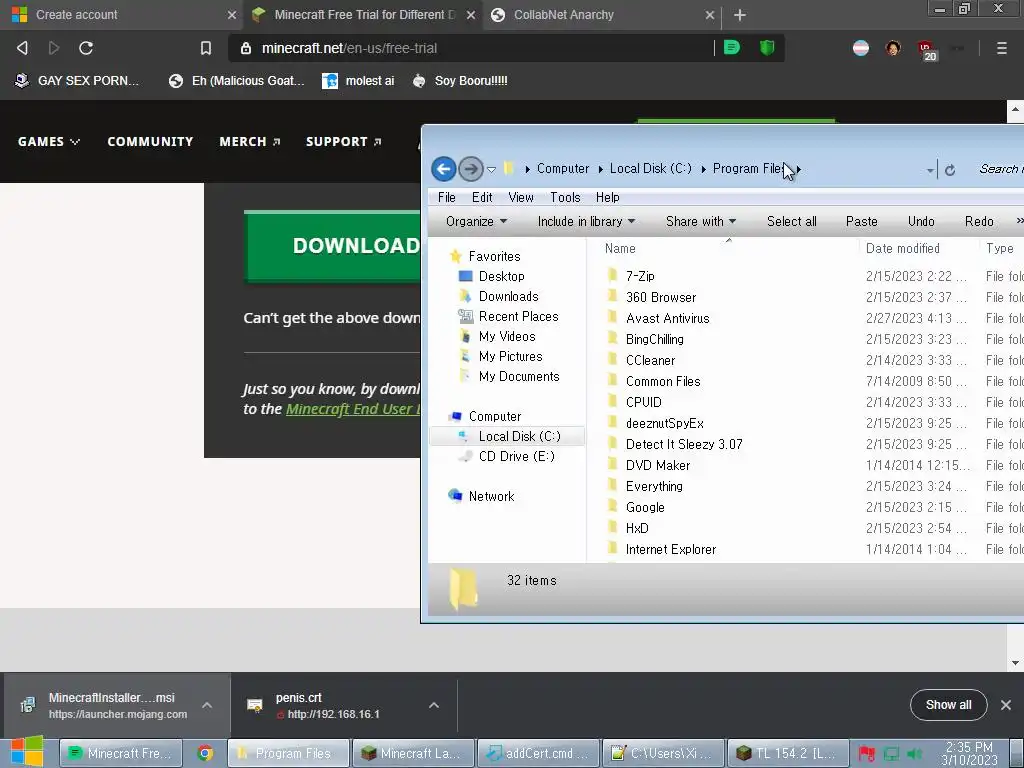Click the green DOWNLOAD button

tap(333, 246)
